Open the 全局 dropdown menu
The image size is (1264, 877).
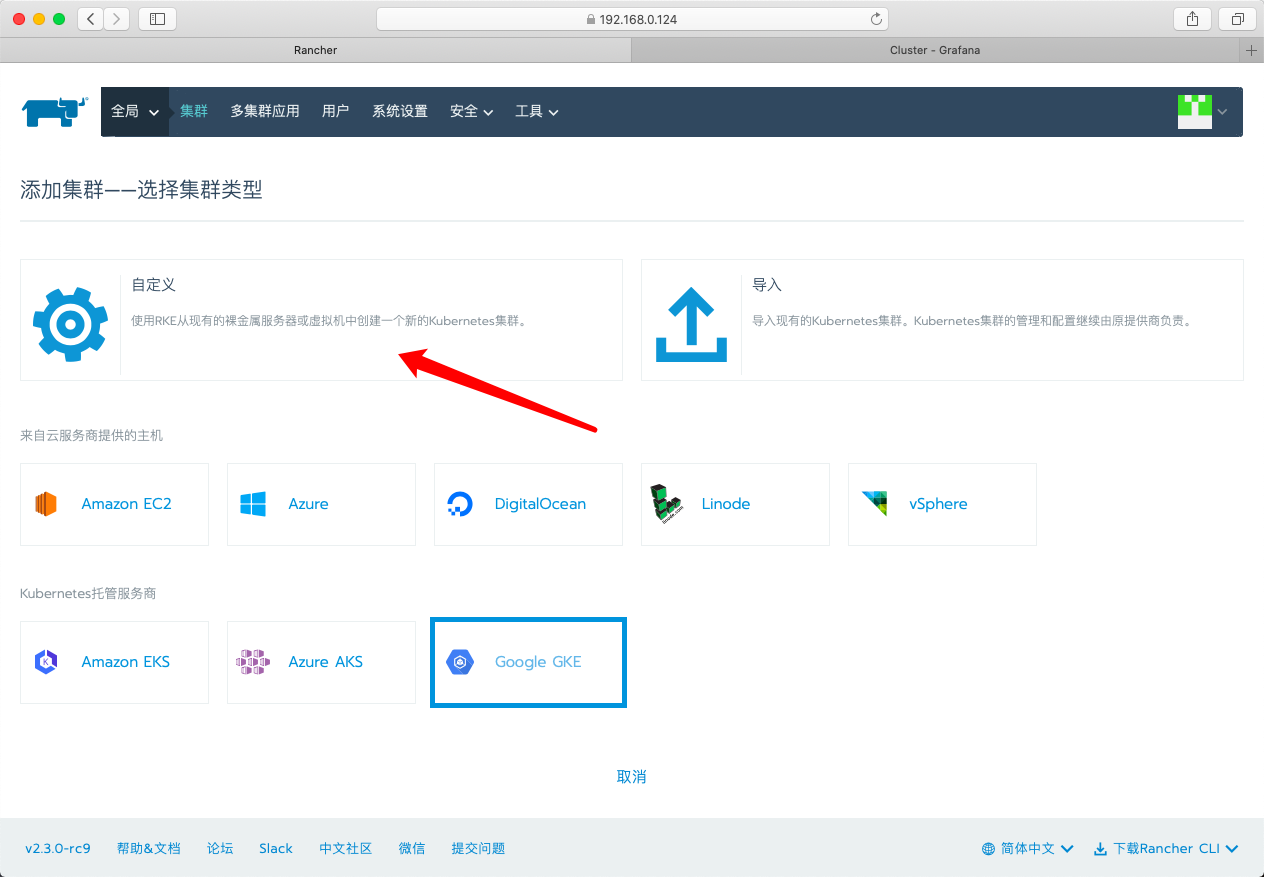click(135, 112)
